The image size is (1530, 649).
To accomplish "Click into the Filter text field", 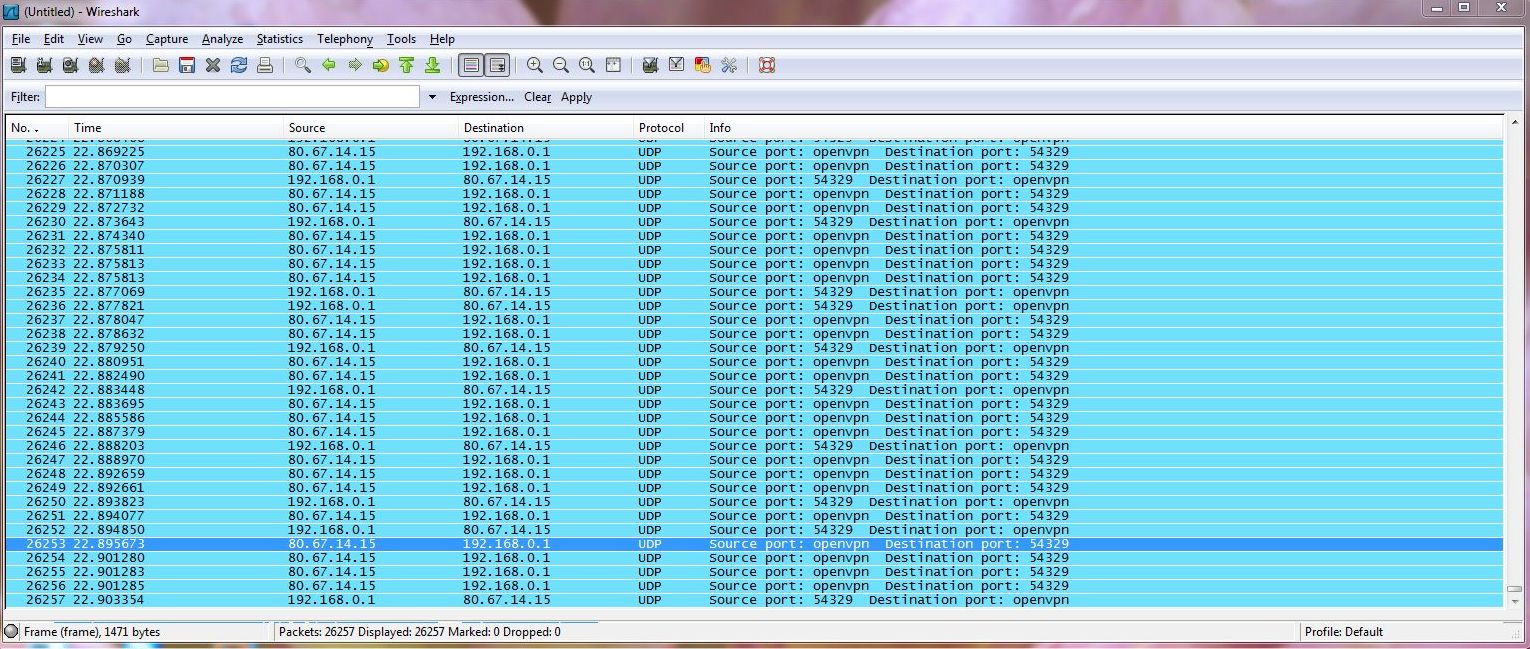I will 232,97.
